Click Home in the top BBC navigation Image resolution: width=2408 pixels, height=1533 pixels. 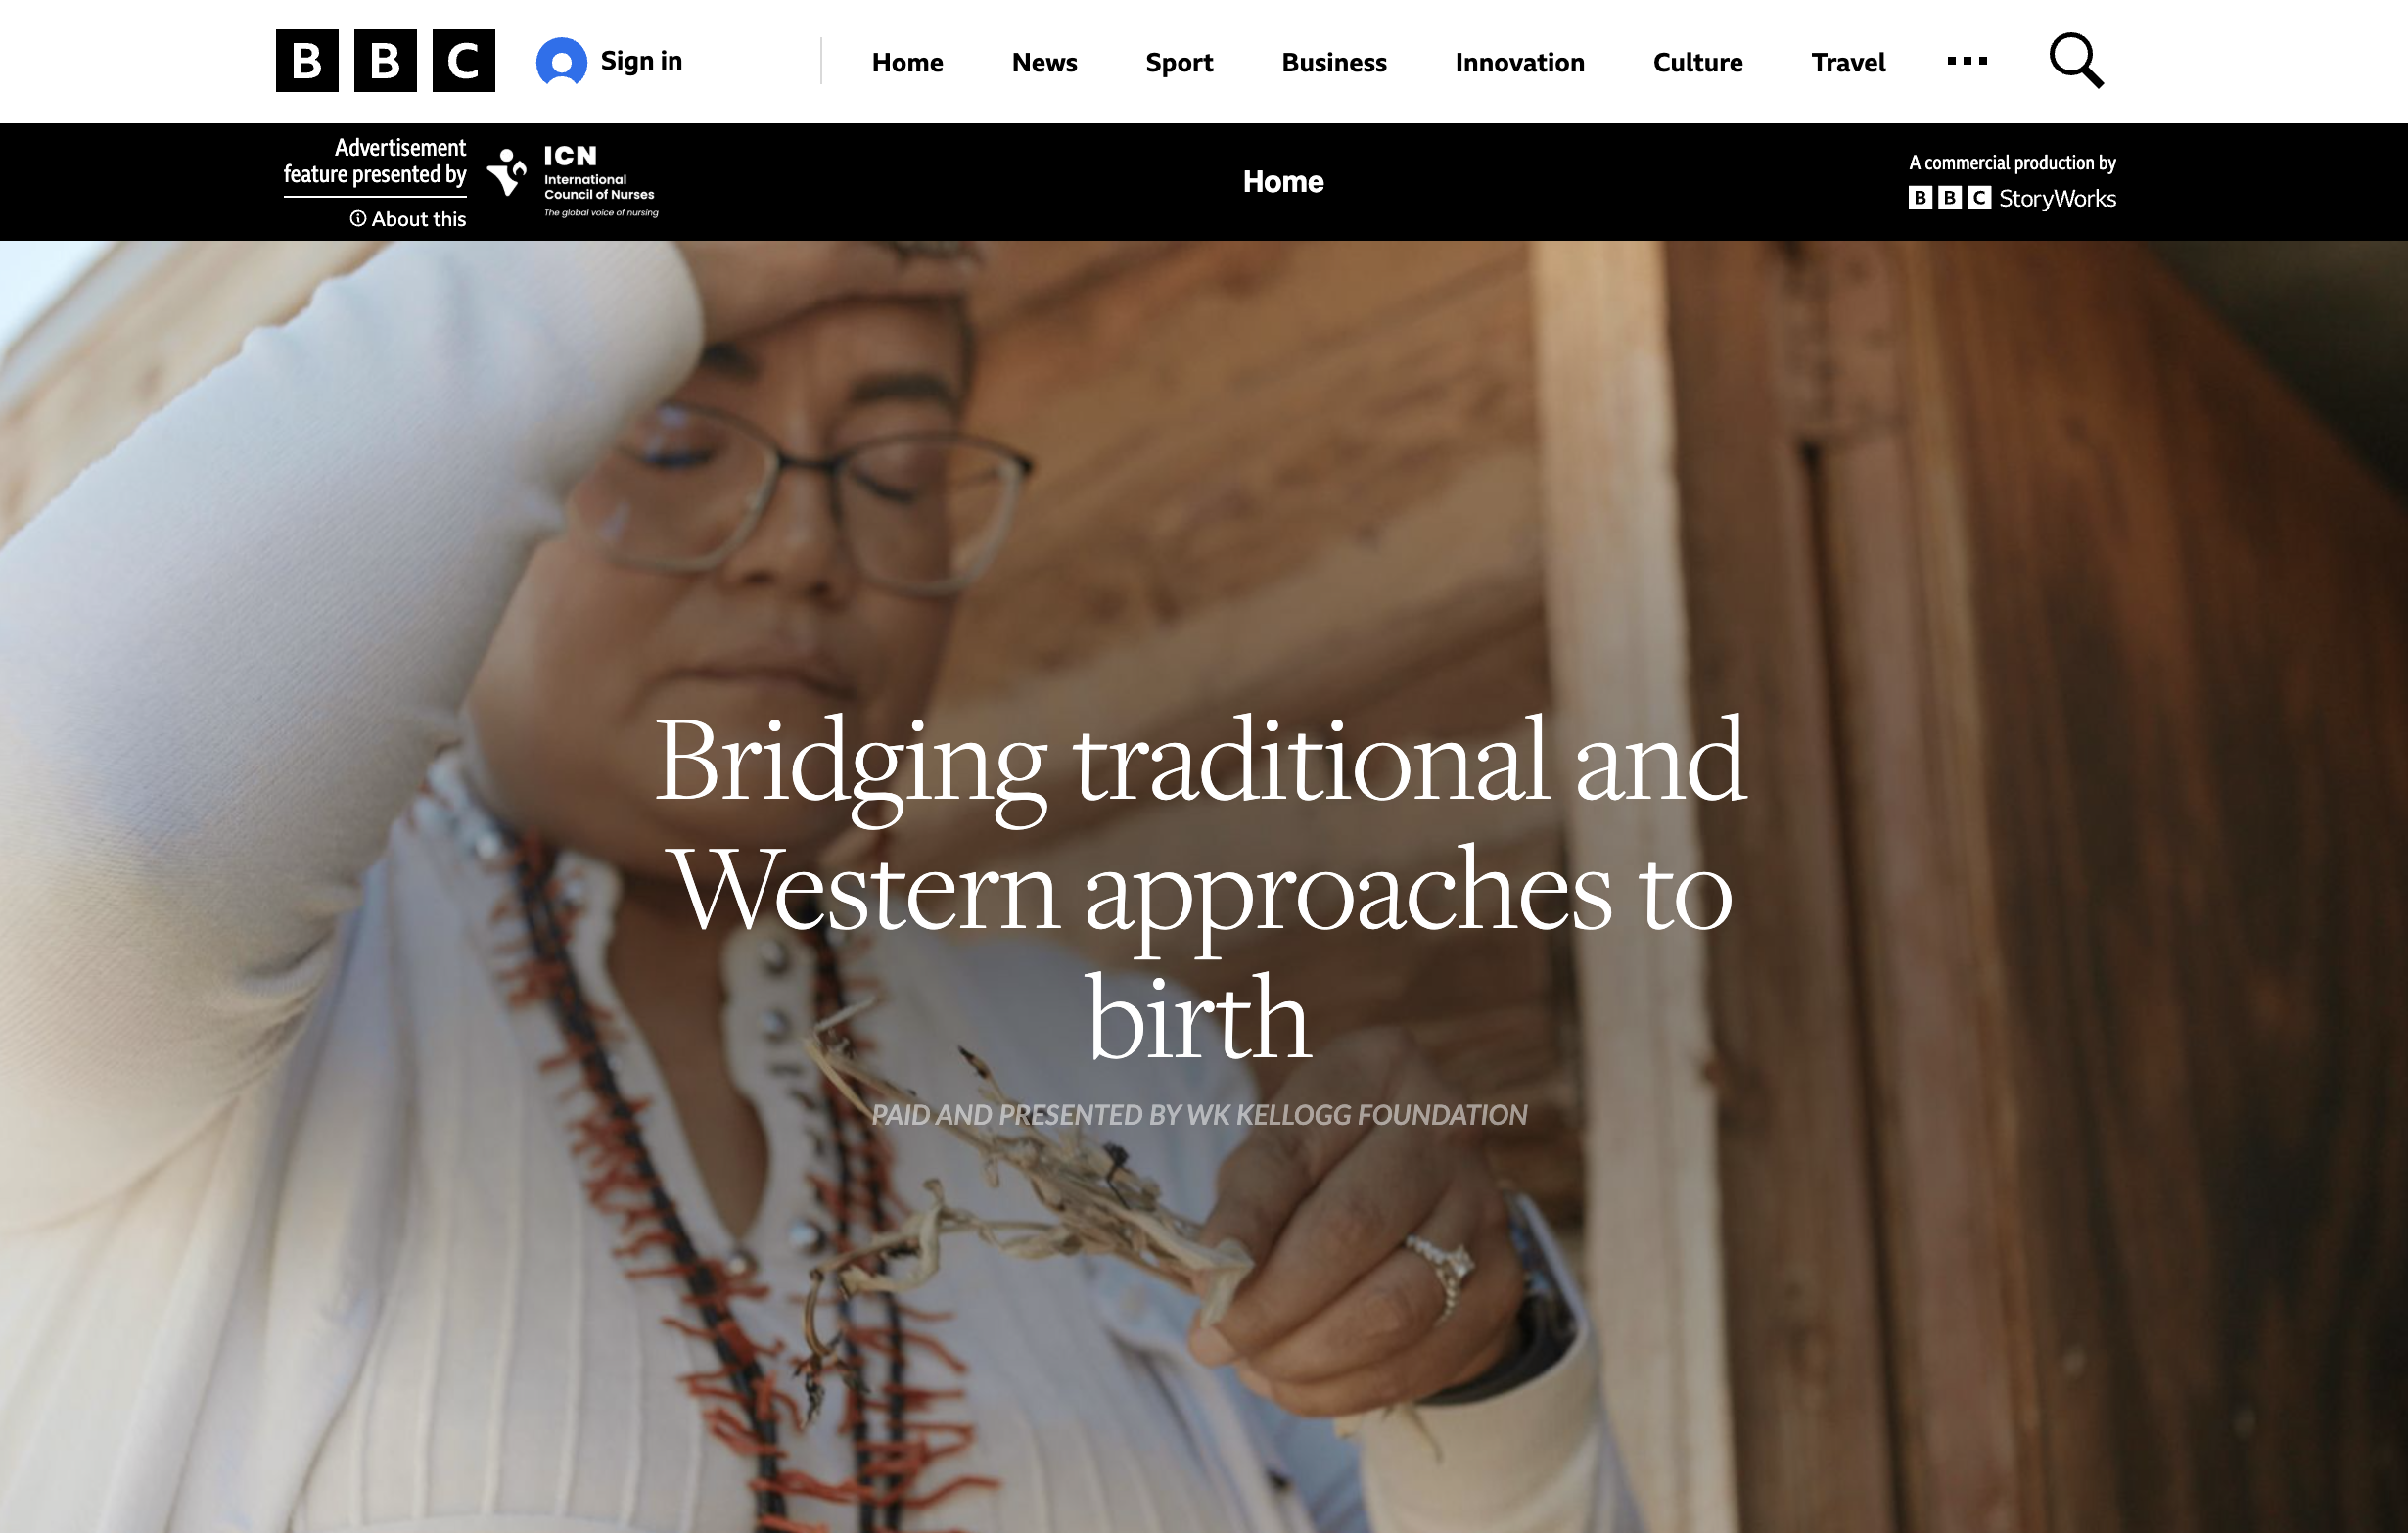click(907, 62)
